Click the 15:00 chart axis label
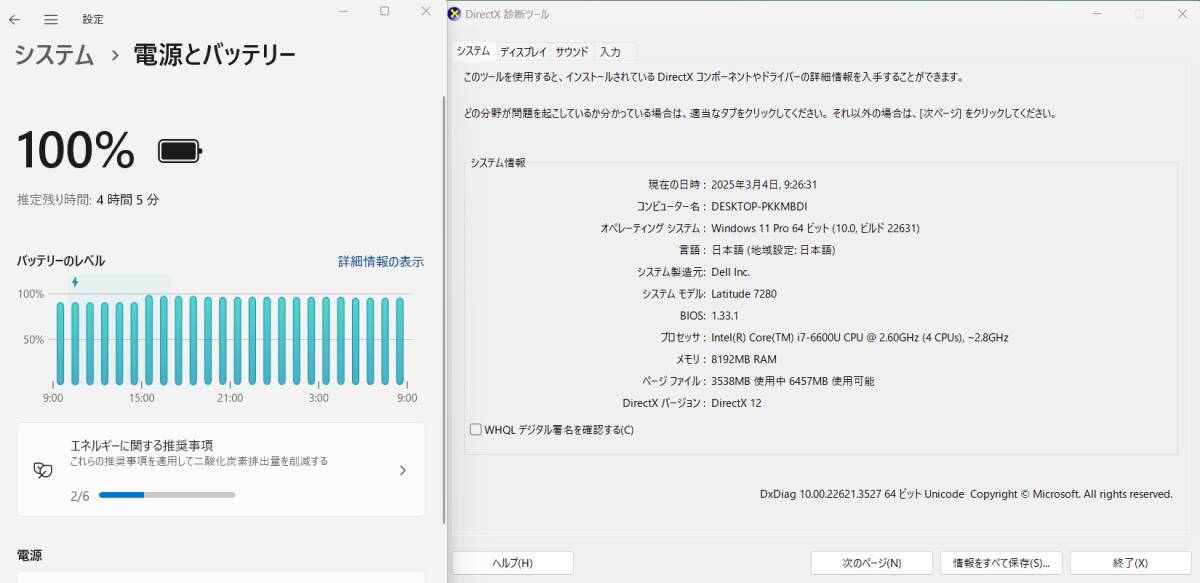This screenshot has height=583, width=1200. tap(141, 397)
